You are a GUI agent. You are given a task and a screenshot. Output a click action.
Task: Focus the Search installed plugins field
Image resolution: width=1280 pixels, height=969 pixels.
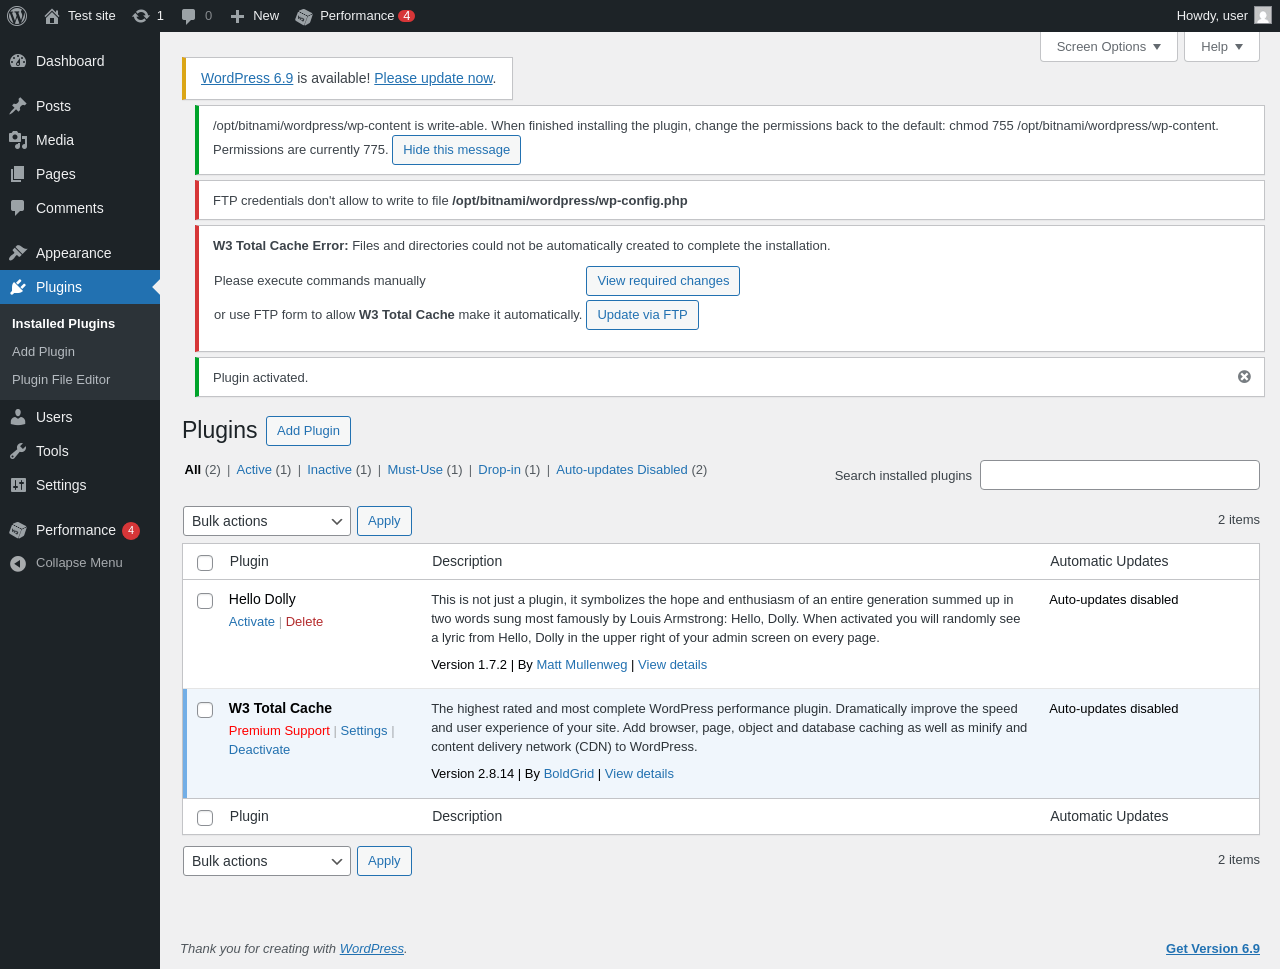(x=1120, y=475)
